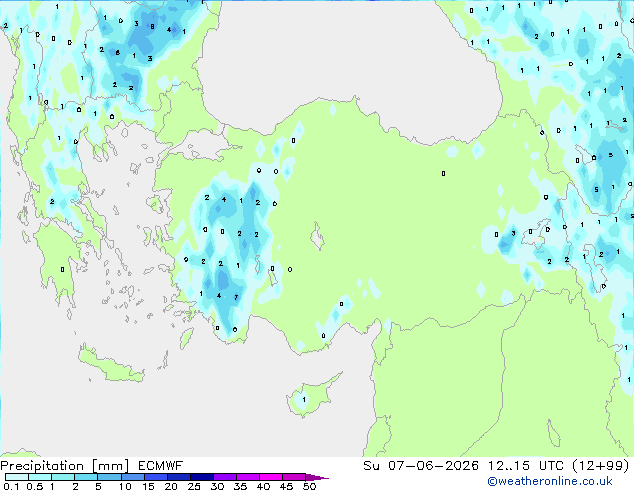634x490 pixels.
Task: Click the 20–25 mm legend swatch
Action: (x=179, y=477)
